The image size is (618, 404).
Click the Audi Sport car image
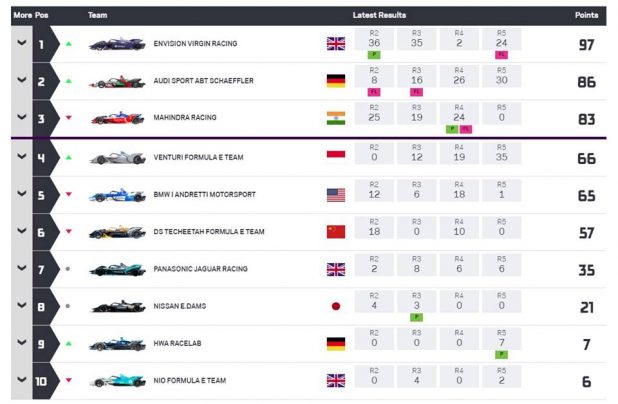(116, 81)
